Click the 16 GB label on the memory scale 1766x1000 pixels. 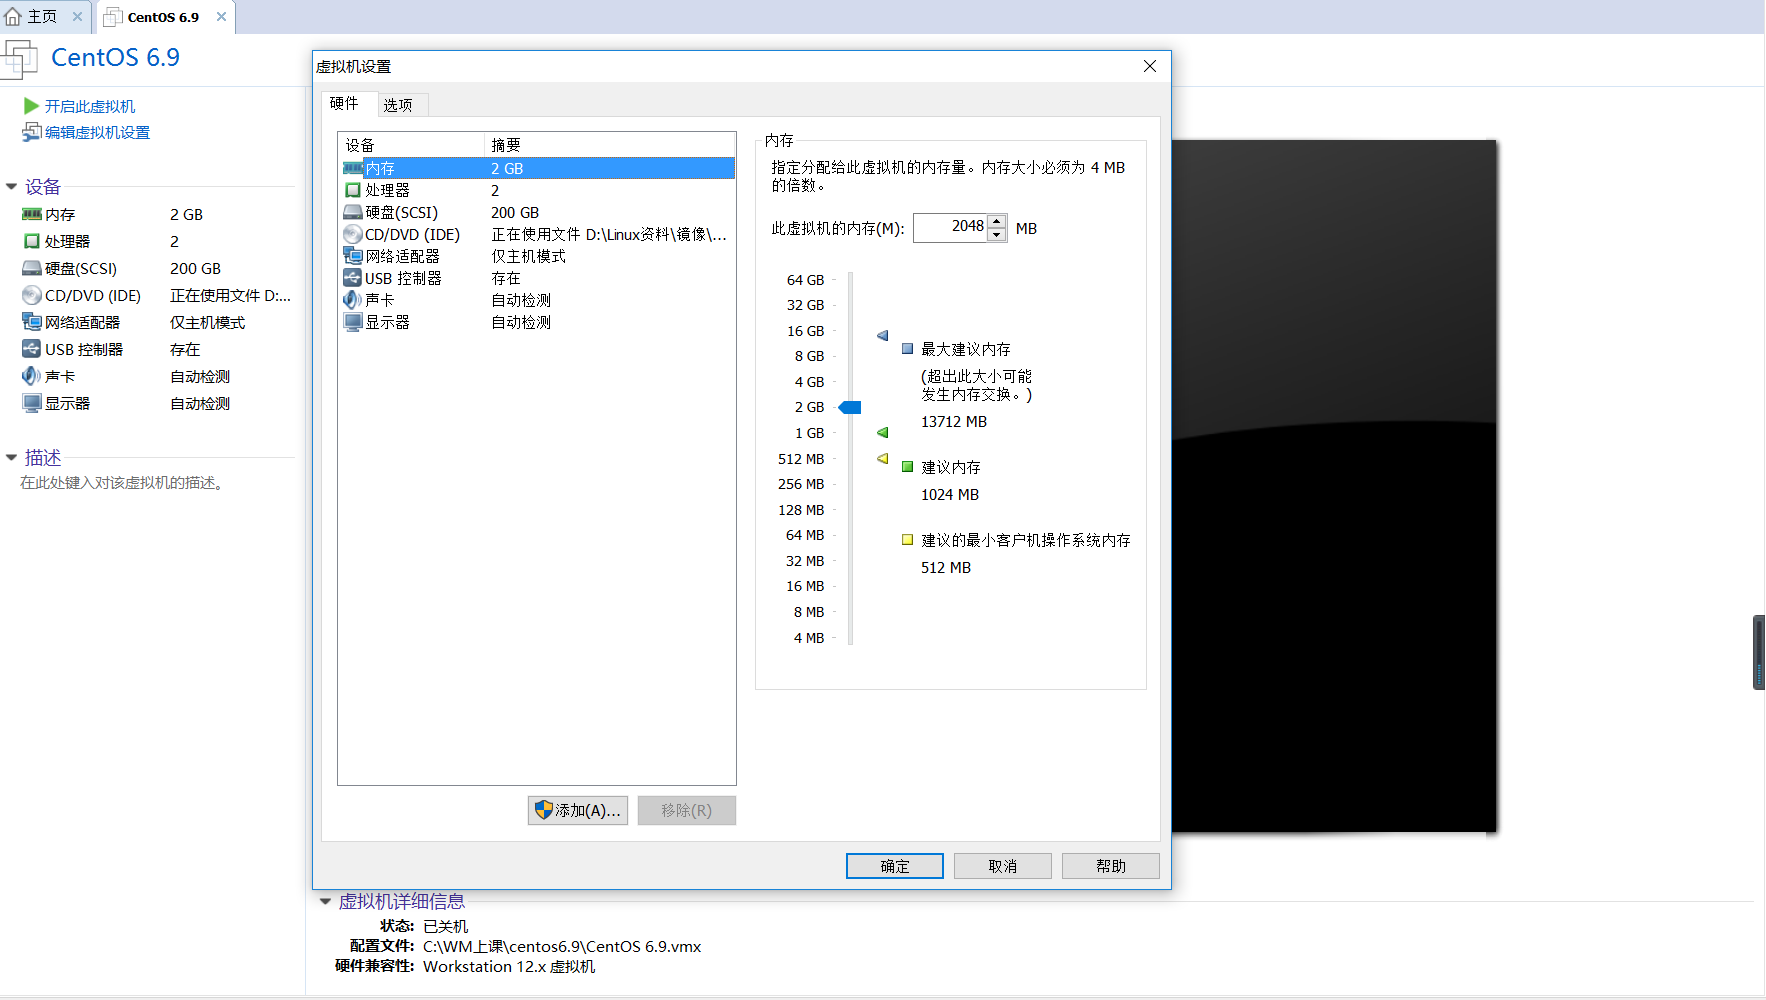point(805,331)
